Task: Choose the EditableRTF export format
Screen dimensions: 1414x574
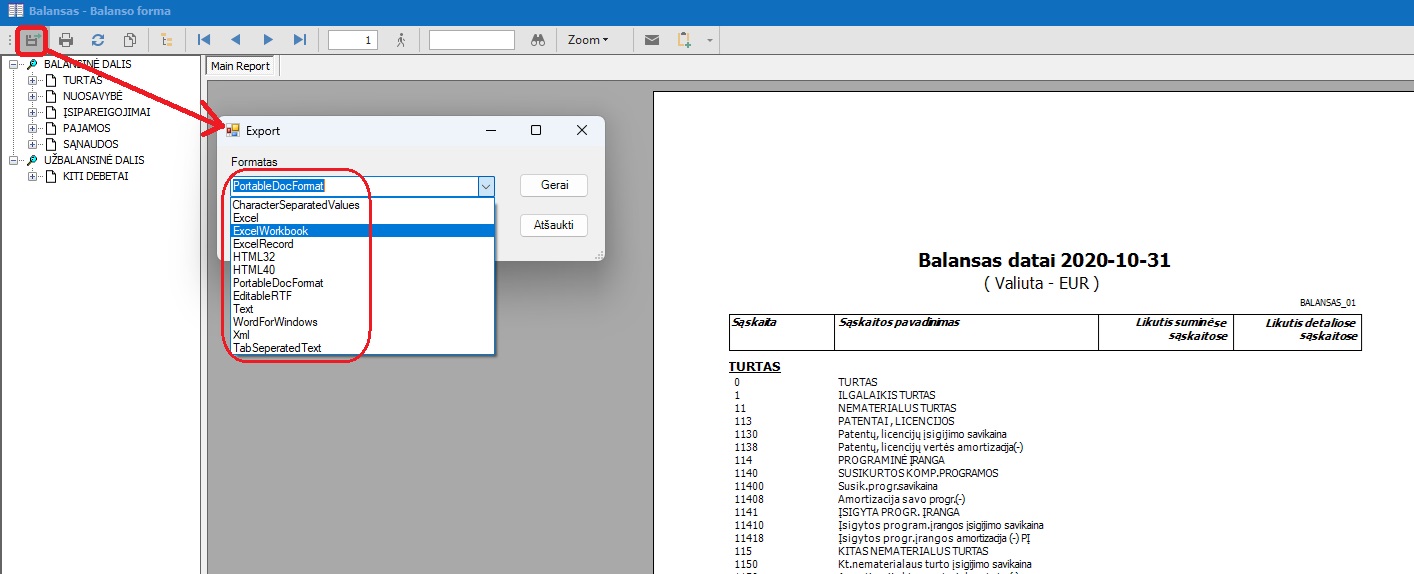Action: point(362,296)
